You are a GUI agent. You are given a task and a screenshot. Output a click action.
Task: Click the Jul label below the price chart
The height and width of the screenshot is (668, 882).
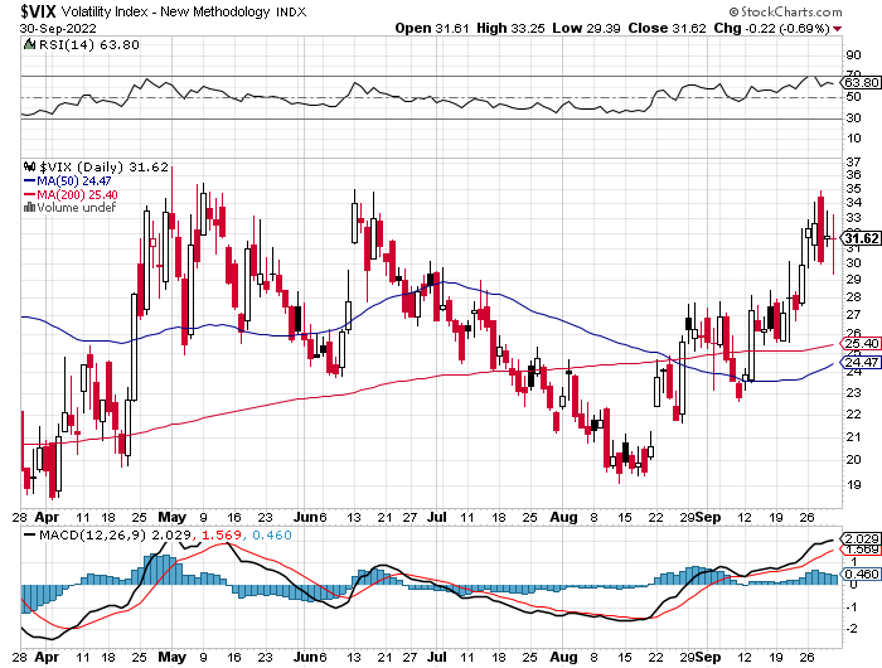point(437,517)
